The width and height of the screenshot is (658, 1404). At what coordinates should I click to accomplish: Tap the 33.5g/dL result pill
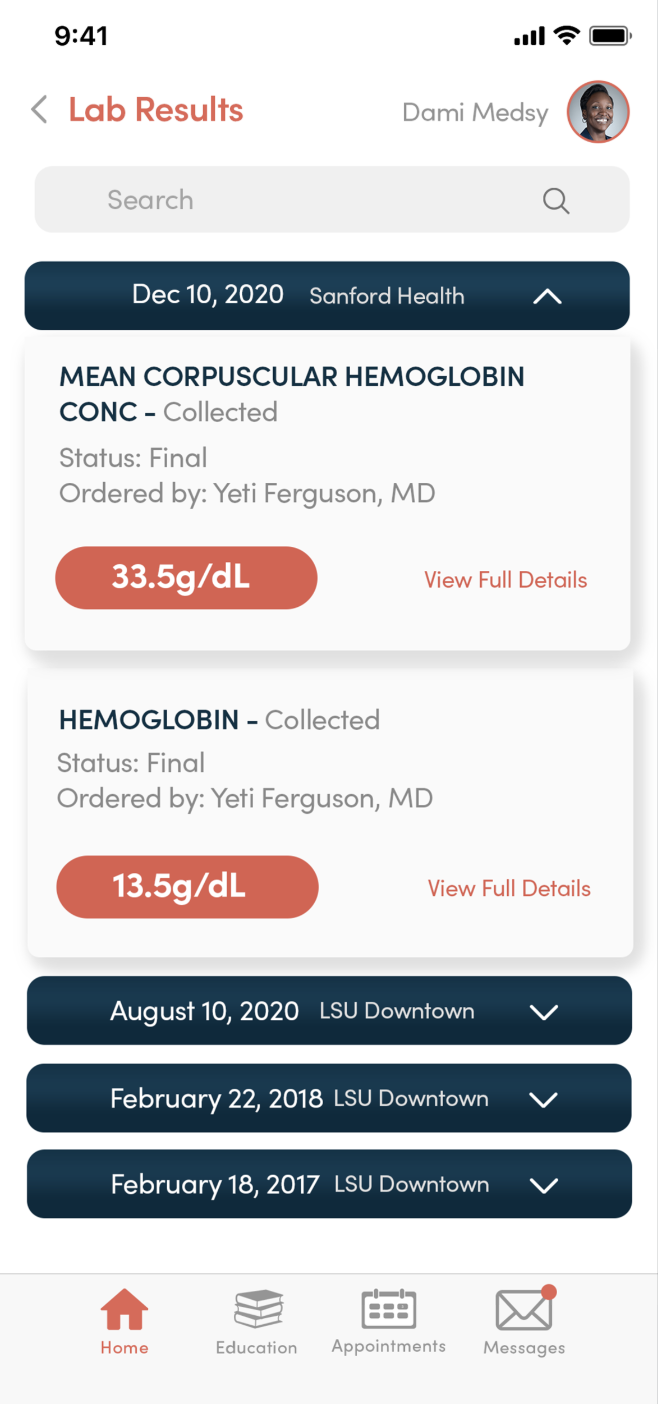point(186,578)
